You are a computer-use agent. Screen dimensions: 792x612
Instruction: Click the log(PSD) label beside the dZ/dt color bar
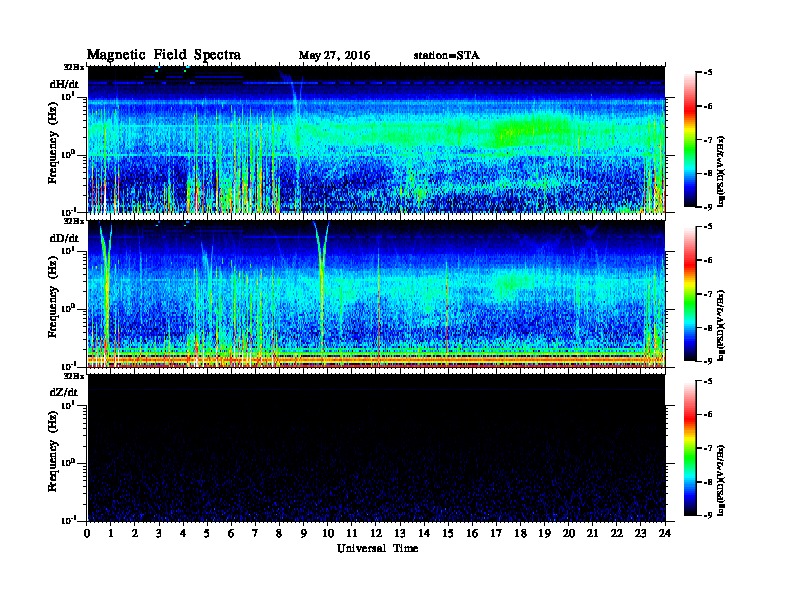pyautogui.click(x=721, y=480)
